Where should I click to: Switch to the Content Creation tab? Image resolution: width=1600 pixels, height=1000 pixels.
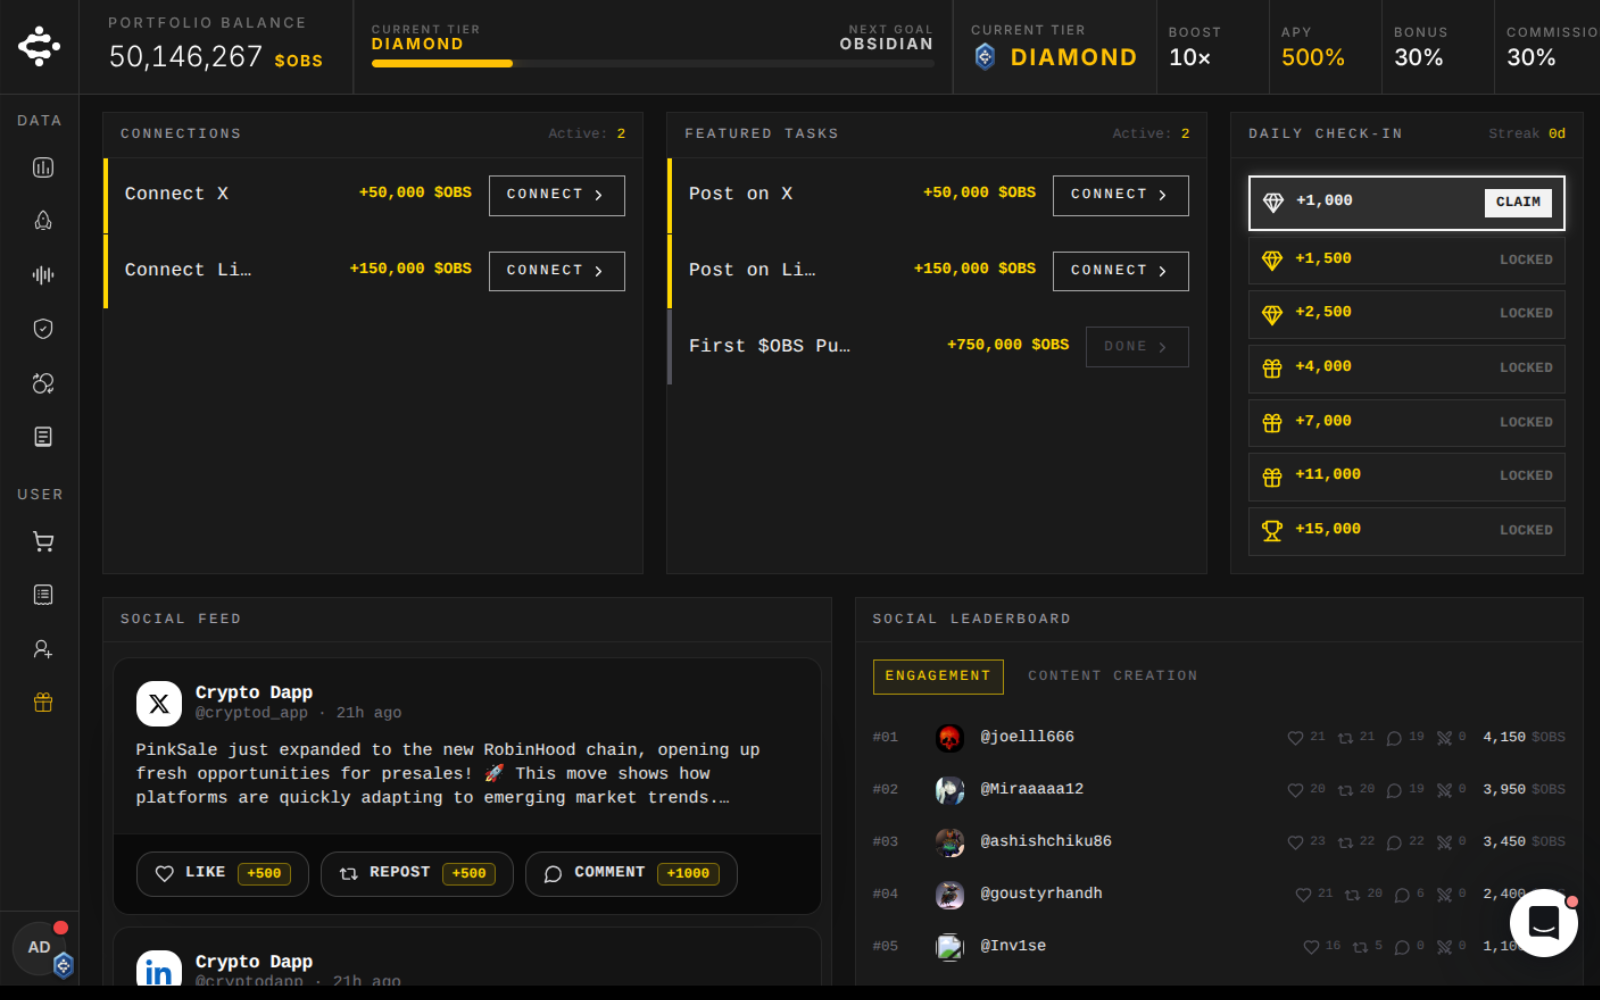(x=1112, y=676)
